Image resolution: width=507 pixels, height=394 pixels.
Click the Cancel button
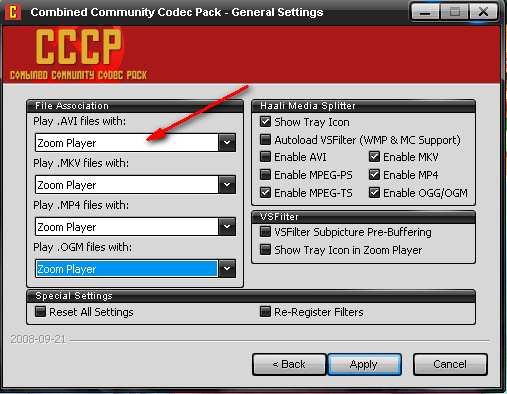pos(450,364)
